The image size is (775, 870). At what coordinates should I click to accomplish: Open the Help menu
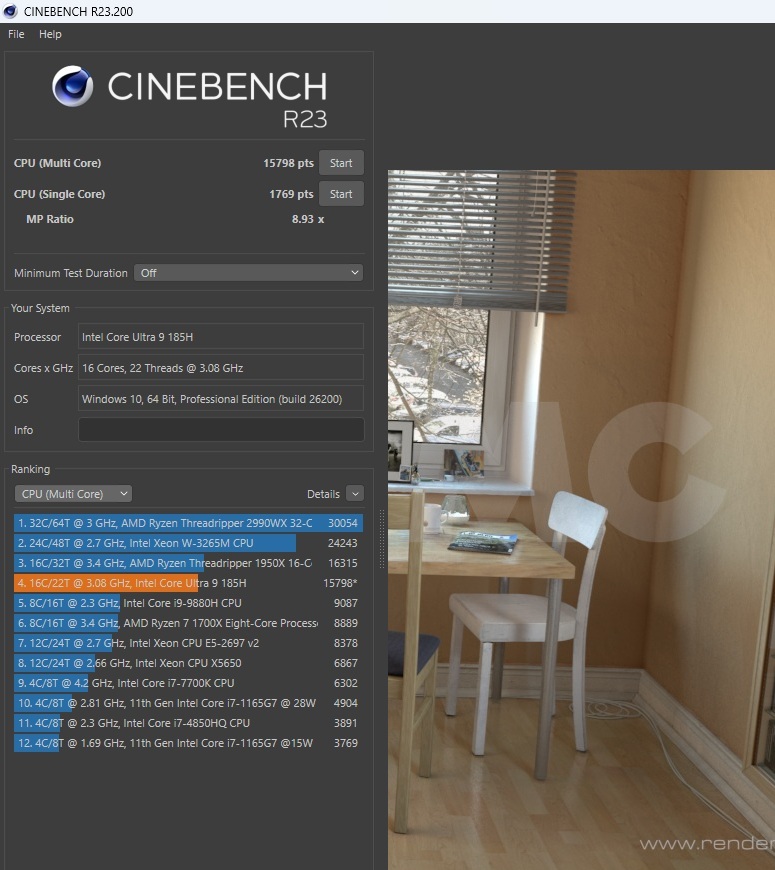50,34
